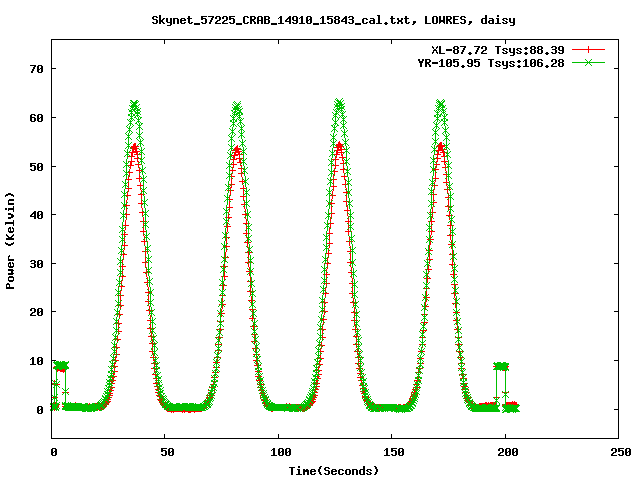Click the fourth red XL peak near 171 seconds
Image resolution: width=640 pixels, height=480 pixels.
click(441, 146)
